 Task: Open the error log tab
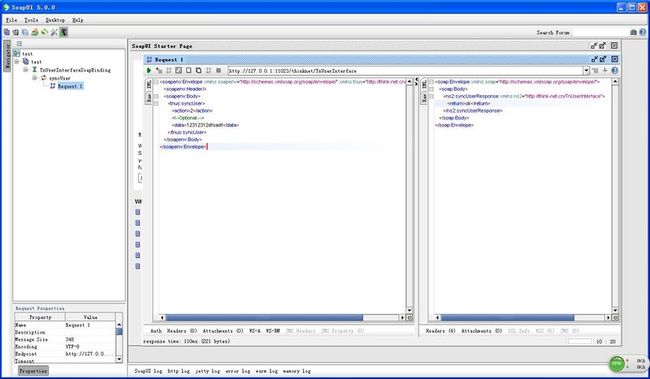click(238, 371)
